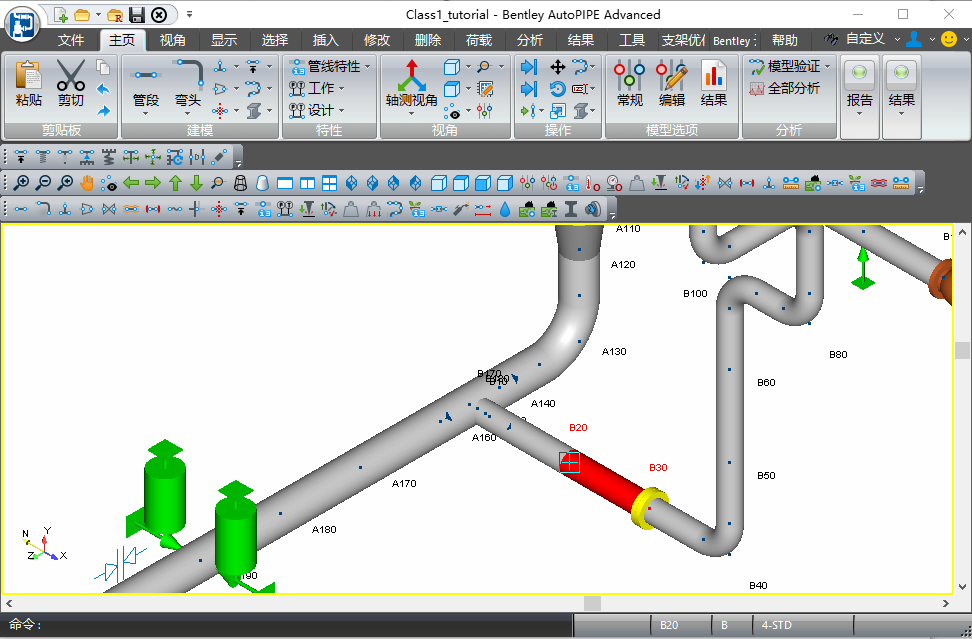Click the move/pan cross arrows icon in 操作
Viewport: 972px width, 639px height.
(557, 67)
